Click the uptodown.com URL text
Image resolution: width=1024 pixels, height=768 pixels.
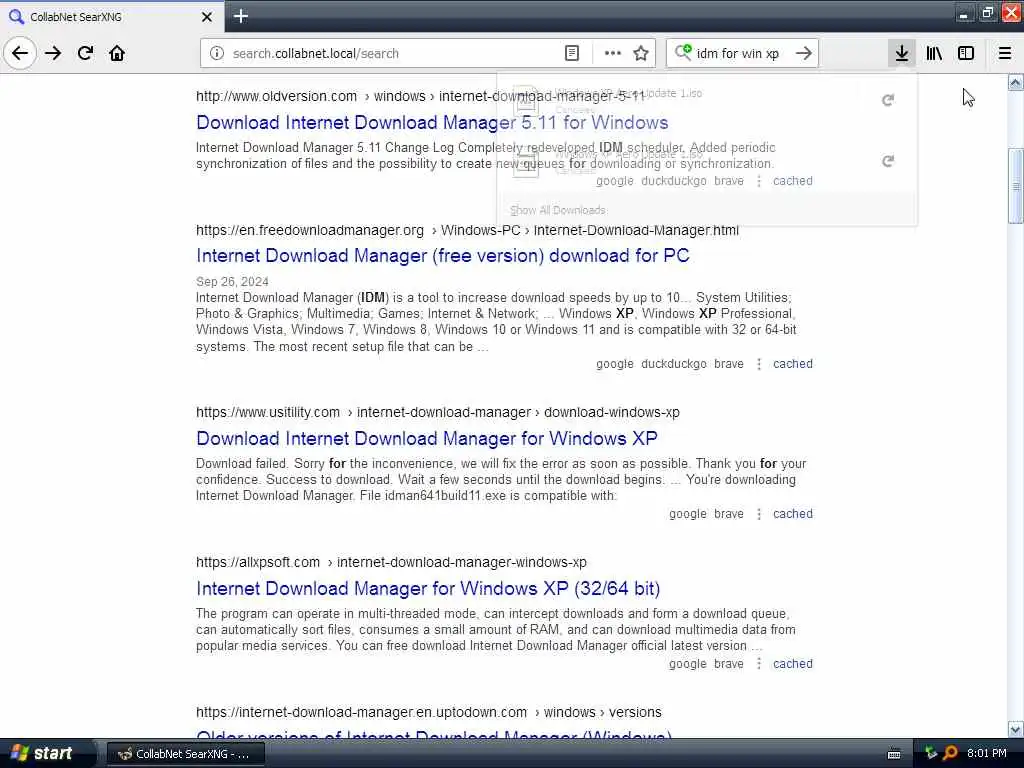361,712
